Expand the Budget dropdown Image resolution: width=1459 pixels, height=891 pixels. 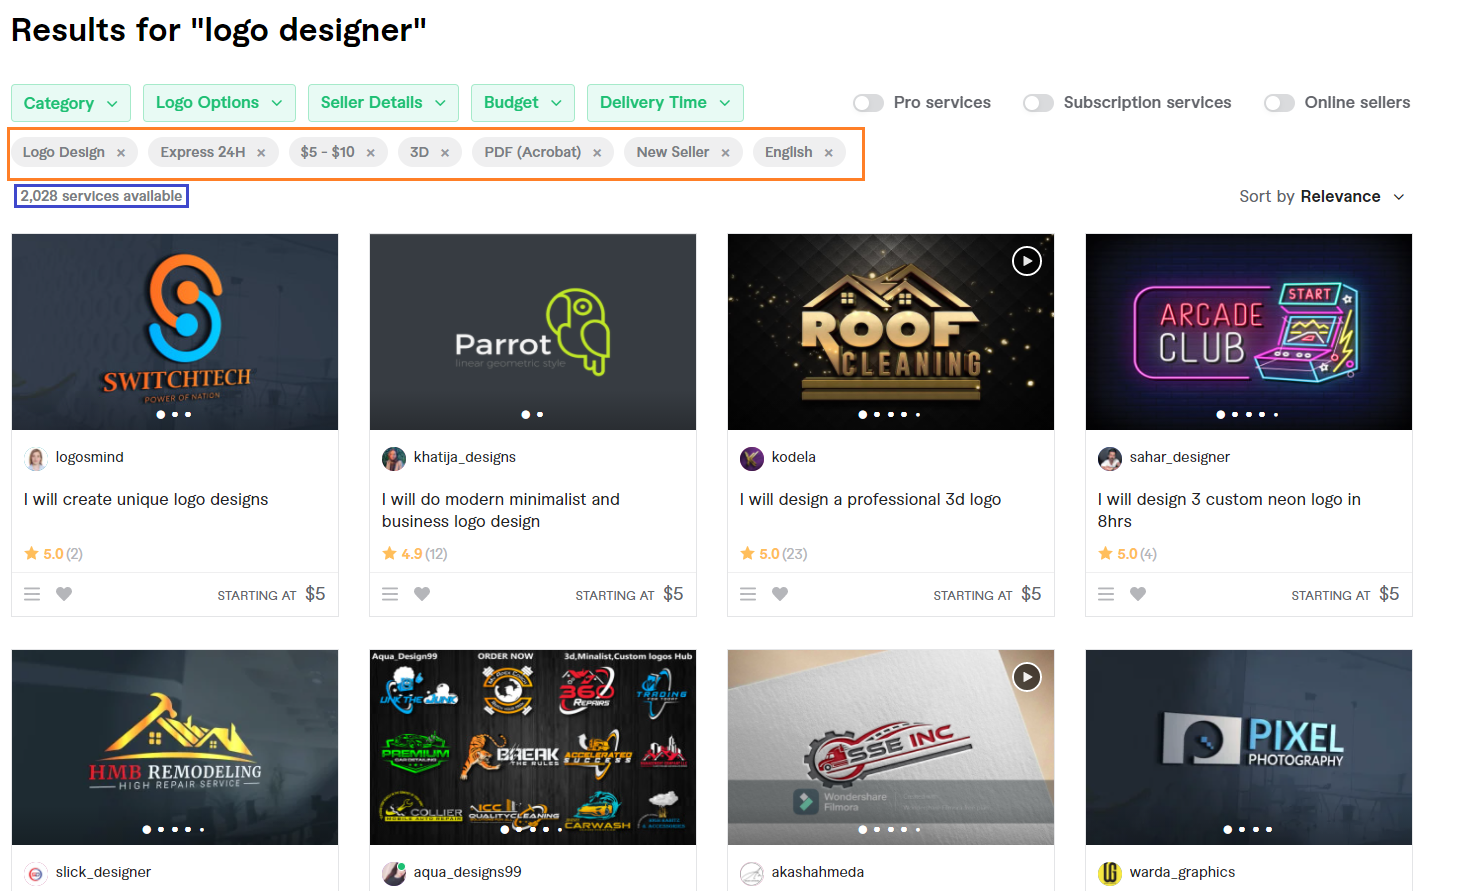(x=523, y=103)
